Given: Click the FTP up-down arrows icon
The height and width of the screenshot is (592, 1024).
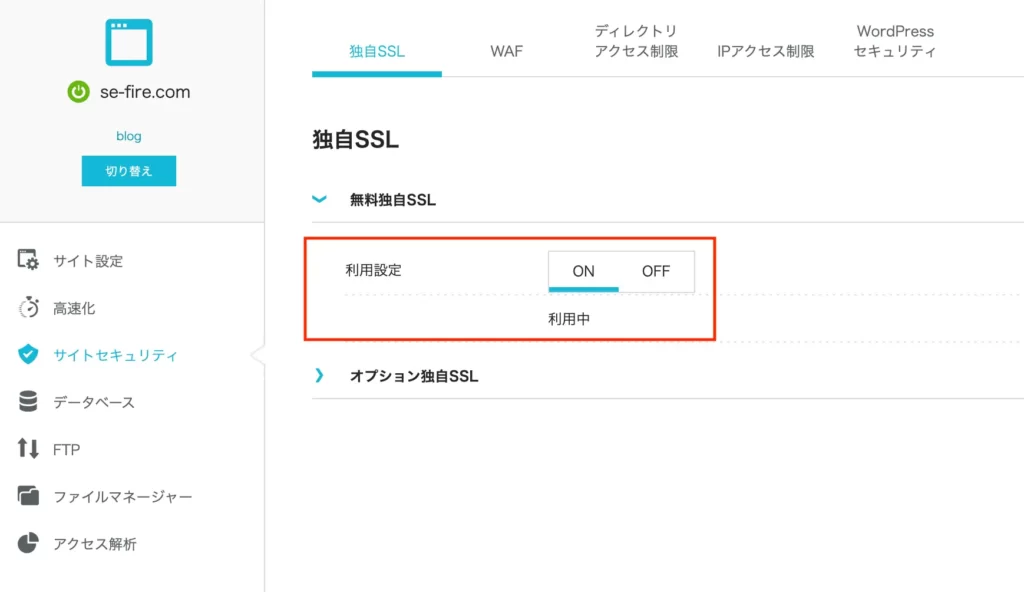Looking at the screenshot, I should (x=28, y=448).
